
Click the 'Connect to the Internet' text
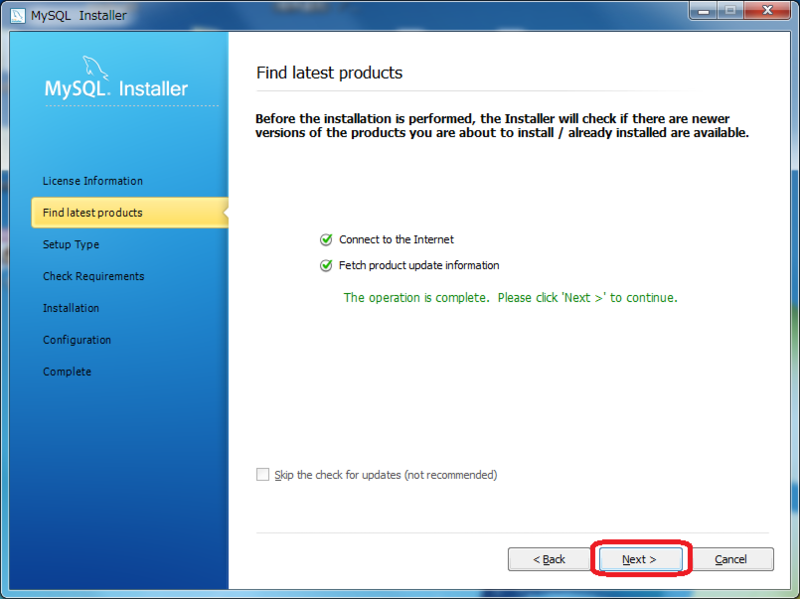click(x=396, y=239)
